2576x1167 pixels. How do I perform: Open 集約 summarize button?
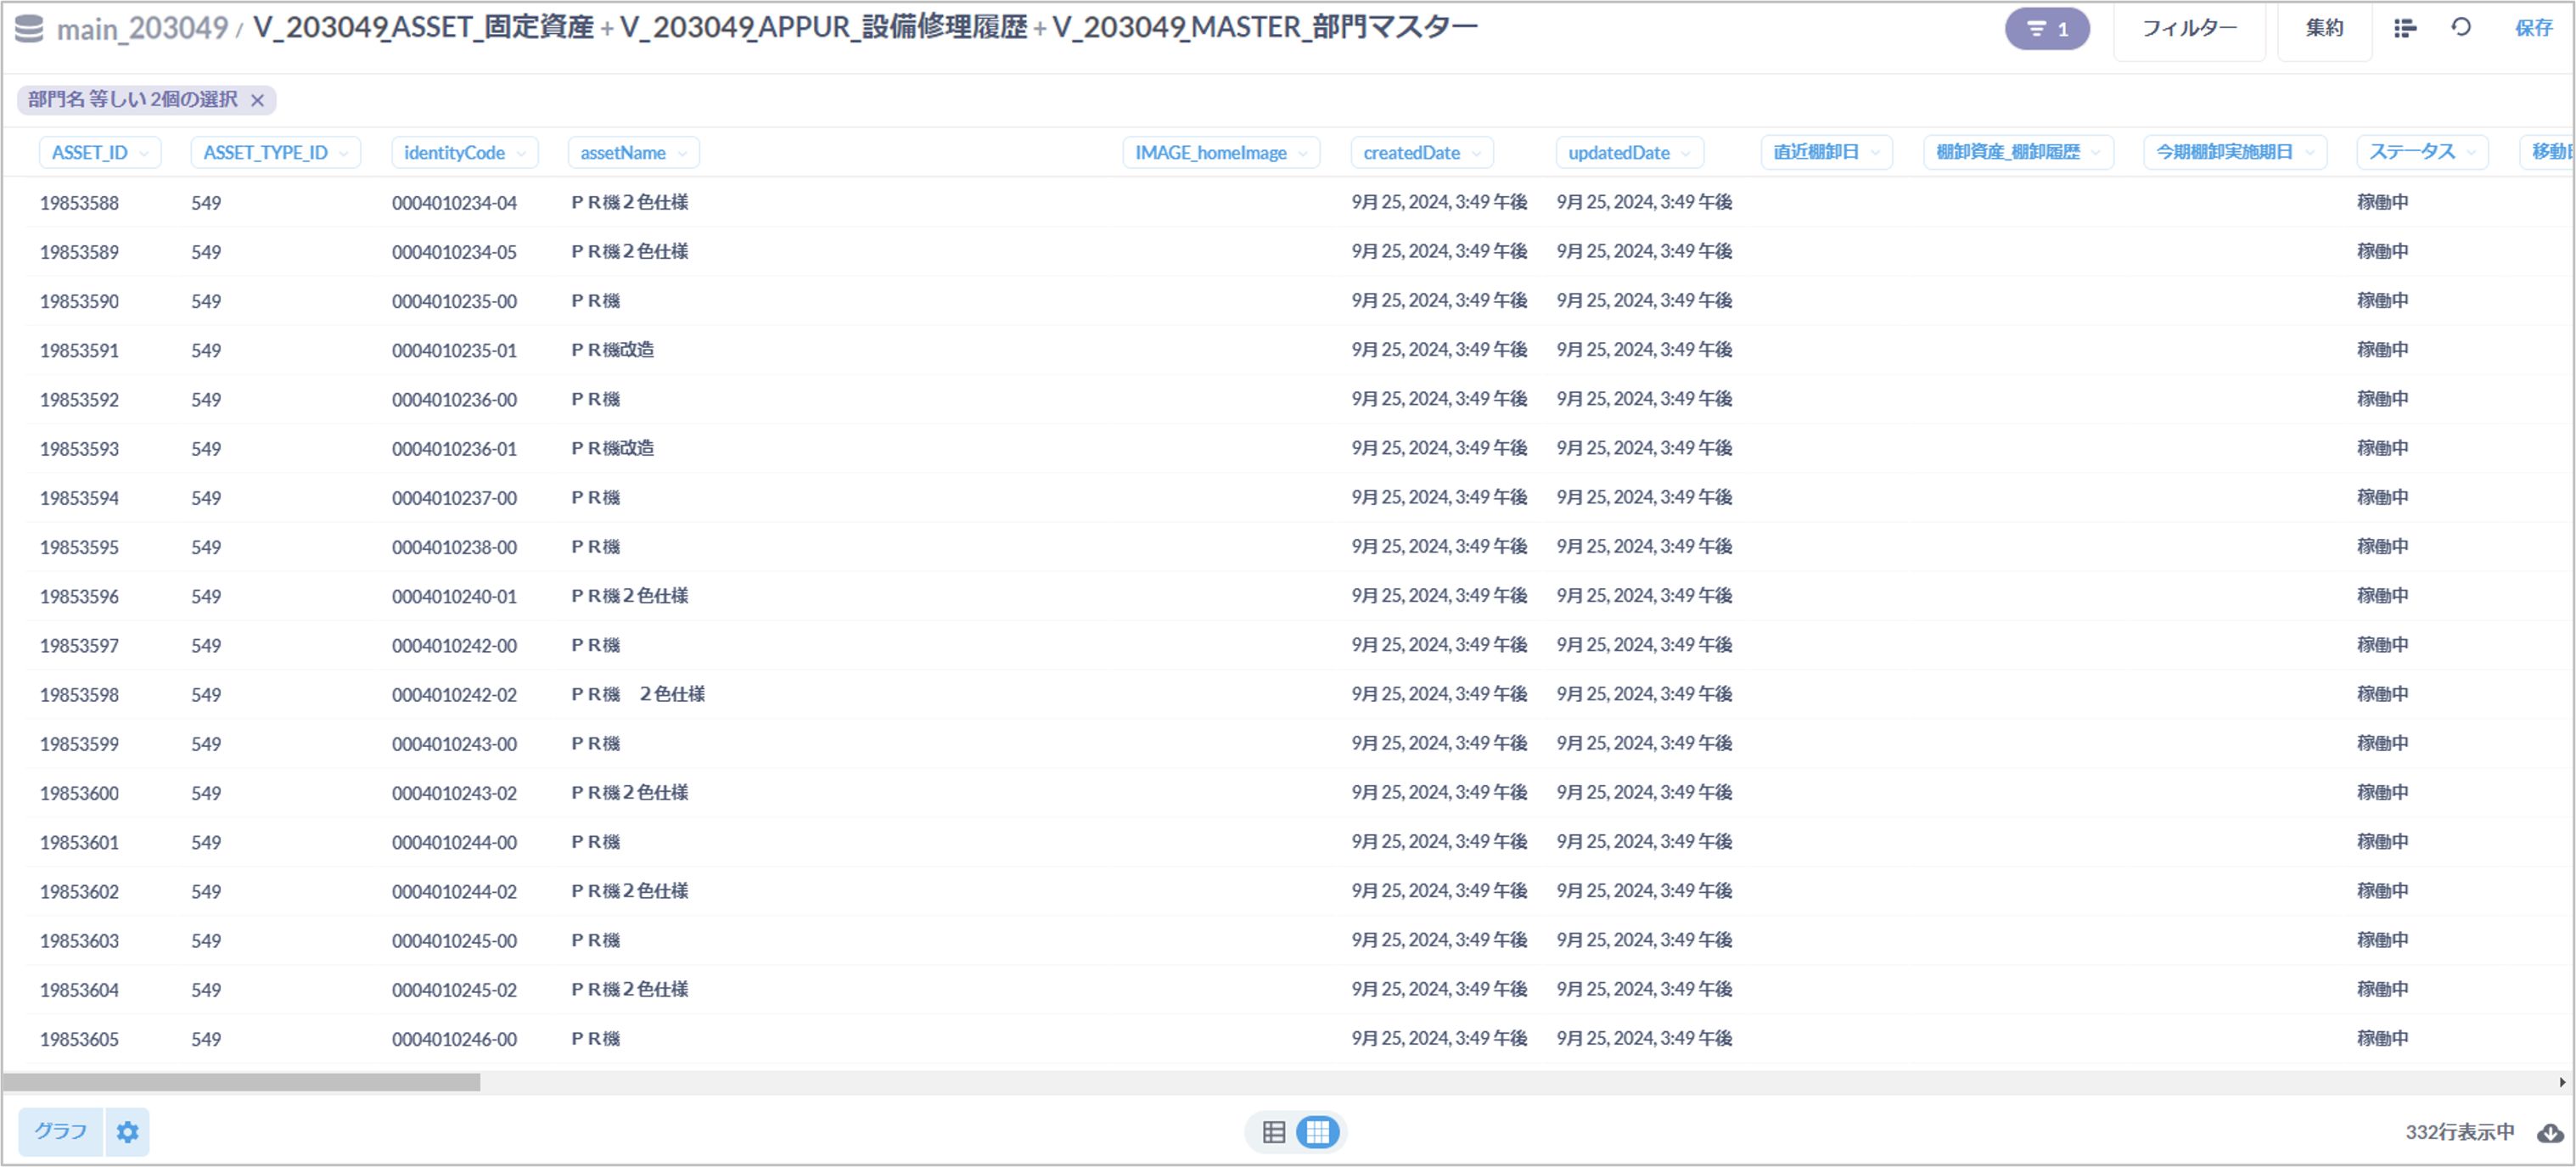(2324, 29)
